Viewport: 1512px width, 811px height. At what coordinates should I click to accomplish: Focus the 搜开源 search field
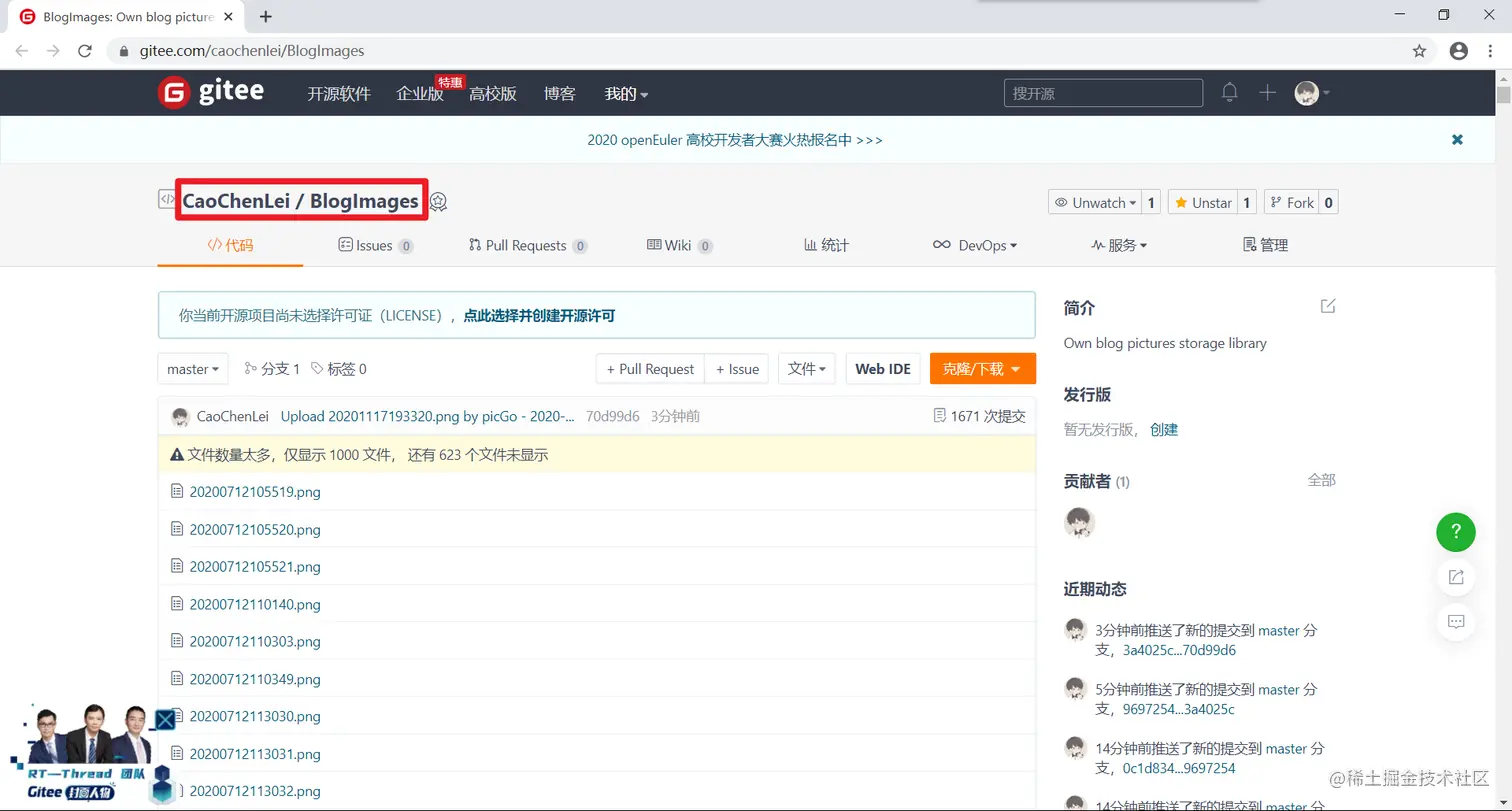pyautogui.click(x=1103, y=93)
